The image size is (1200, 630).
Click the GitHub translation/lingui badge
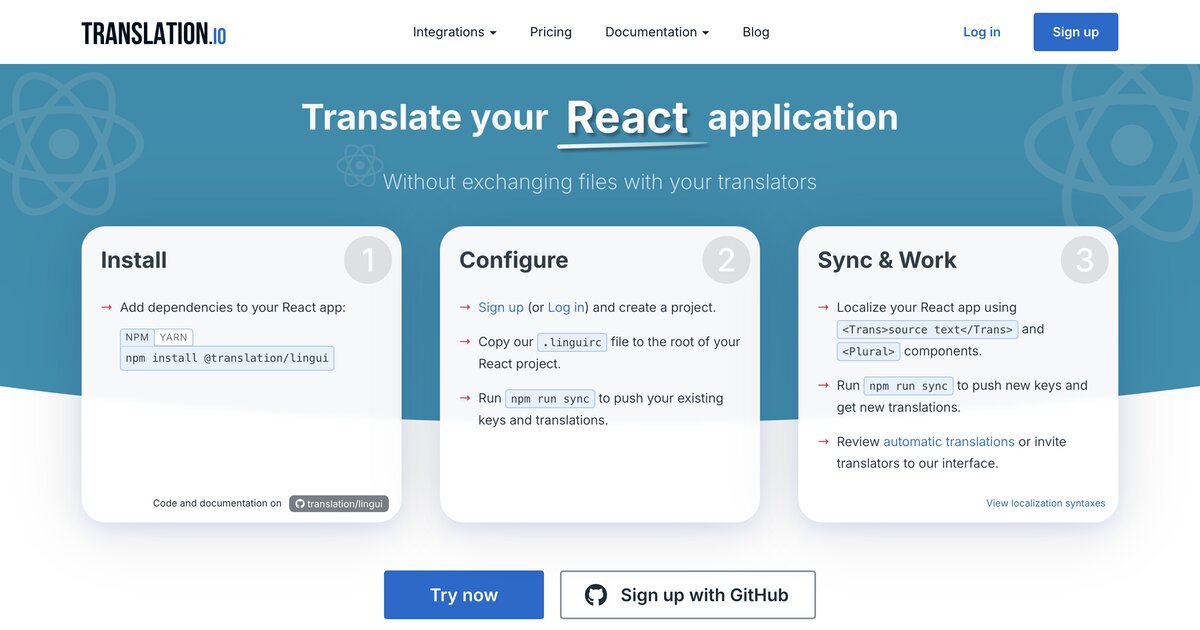(339, 504)
